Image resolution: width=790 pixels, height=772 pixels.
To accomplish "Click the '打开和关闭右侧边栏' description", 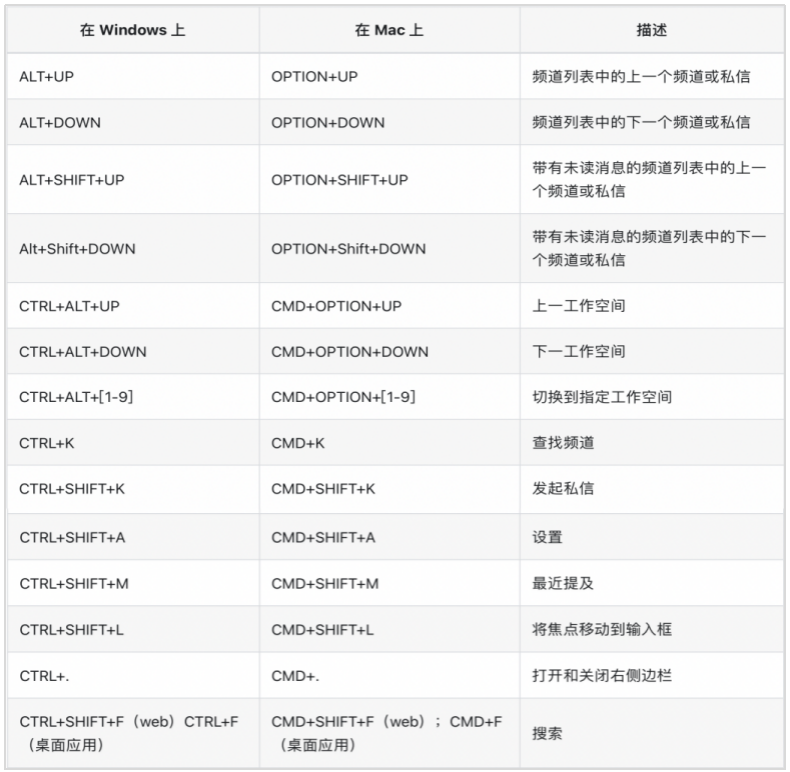I will [x=652, y=675].
